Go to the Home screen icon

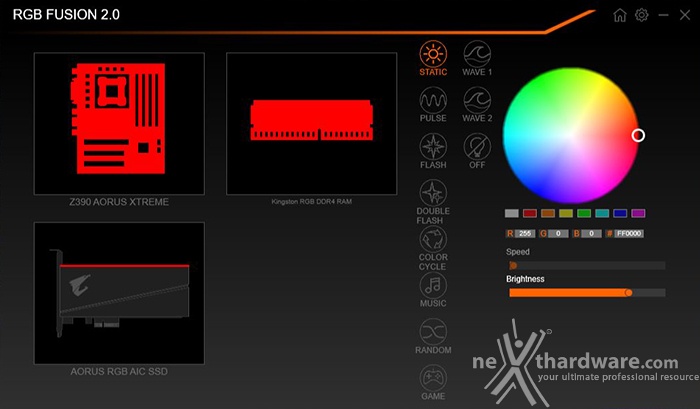pos(620,15)
